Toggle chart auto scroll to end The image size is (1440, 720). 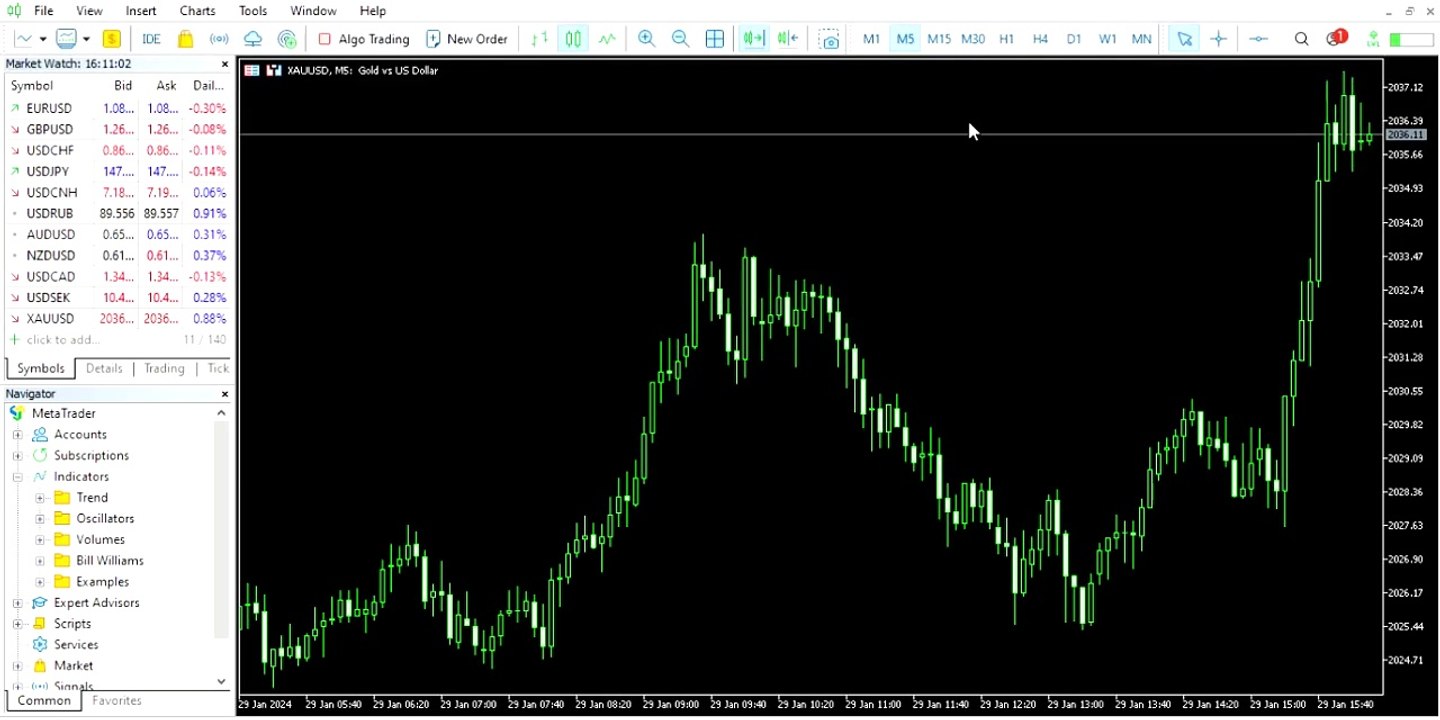click(754, 39)
